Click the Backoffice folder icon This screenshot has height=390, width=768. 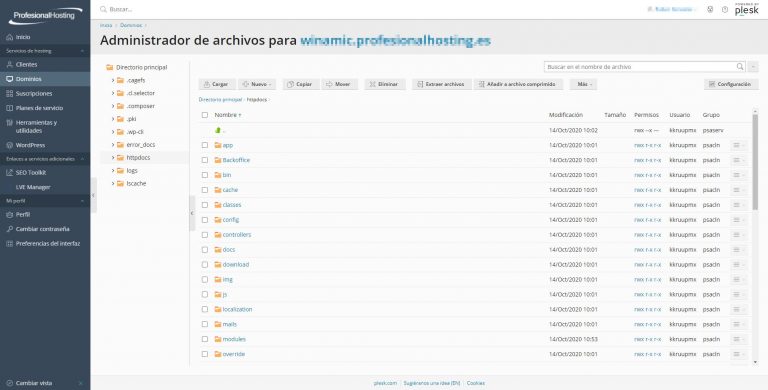click(x=218, y=160)
